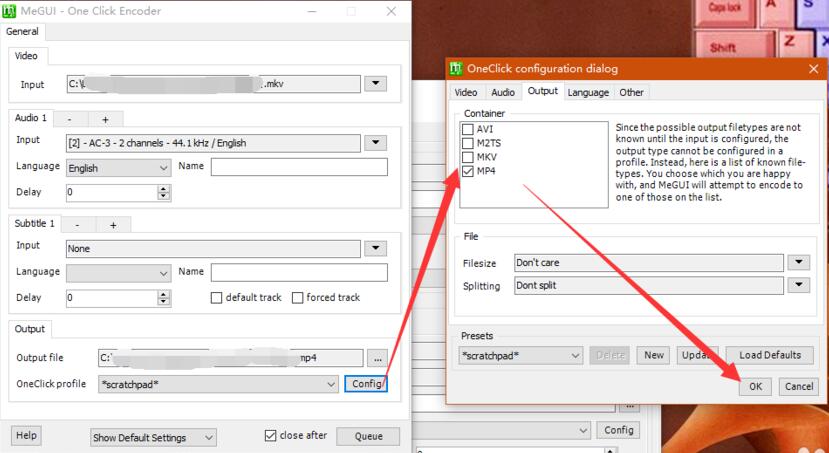Switch to the Audio tab in configuration dialog
This screenshot has height=453, width=829.
[x=503, y=93]
